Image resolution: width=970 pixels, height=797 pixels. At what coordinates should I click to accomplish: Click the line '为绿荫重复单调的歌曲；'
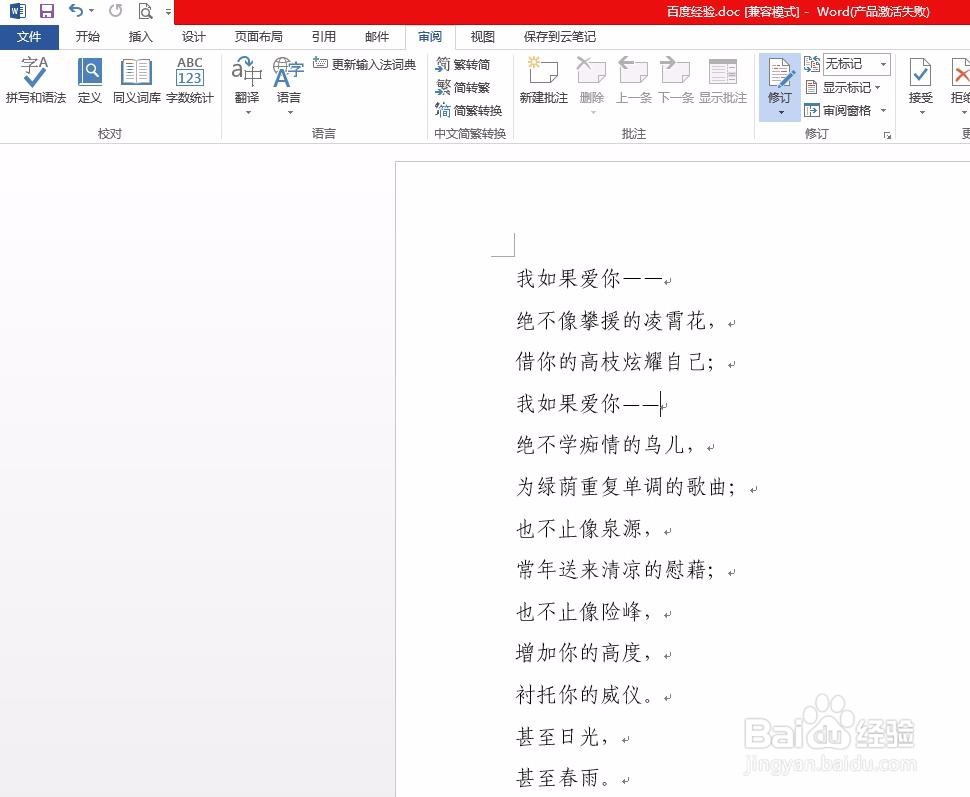pos(626,486)
